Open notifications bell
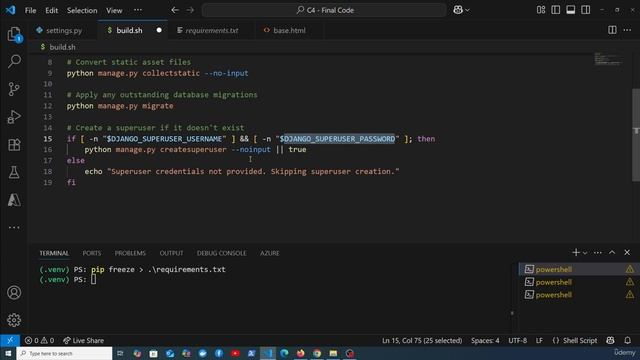This screenshot has width=640, height=360. pyautogui.click(x=627, y=340)
